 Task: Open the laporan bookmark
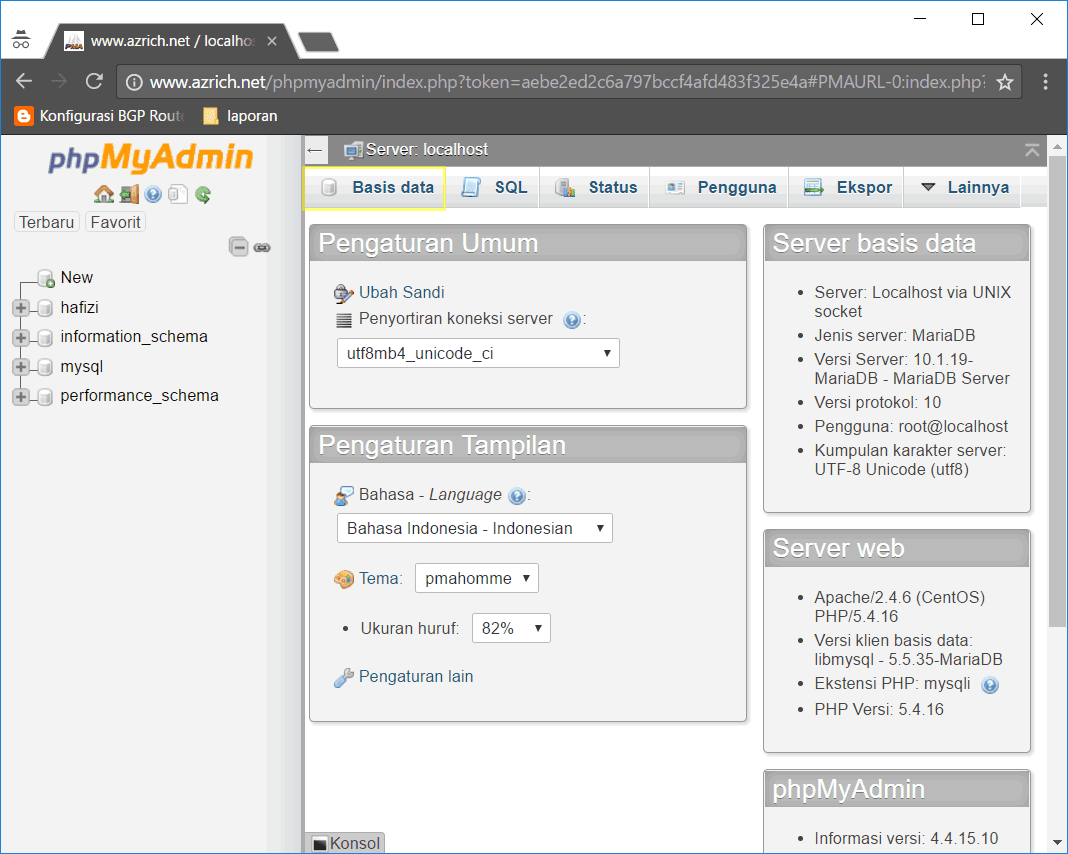(x=240, y=116)
